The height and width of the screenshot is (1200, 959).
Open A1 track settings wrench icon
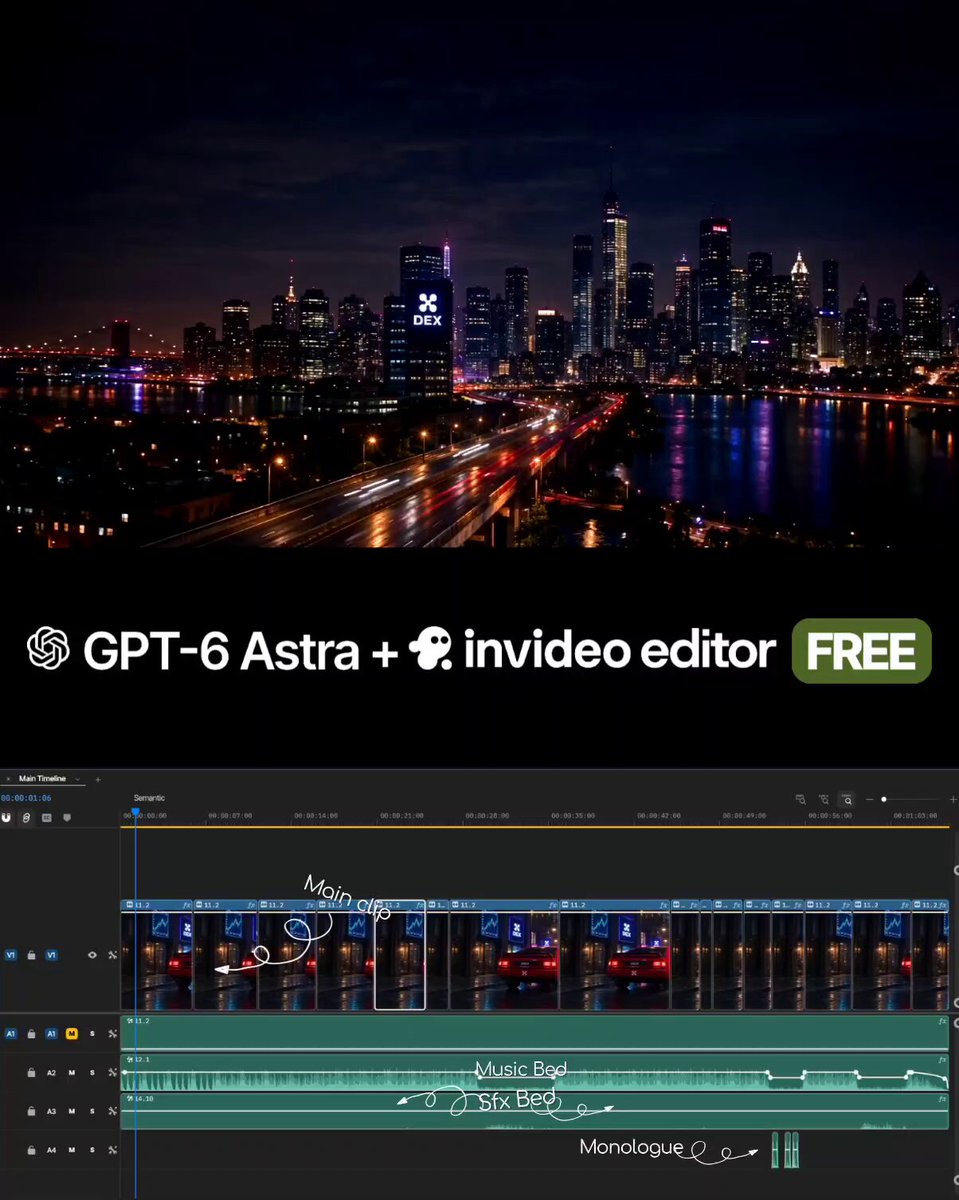pos(112,1033)
